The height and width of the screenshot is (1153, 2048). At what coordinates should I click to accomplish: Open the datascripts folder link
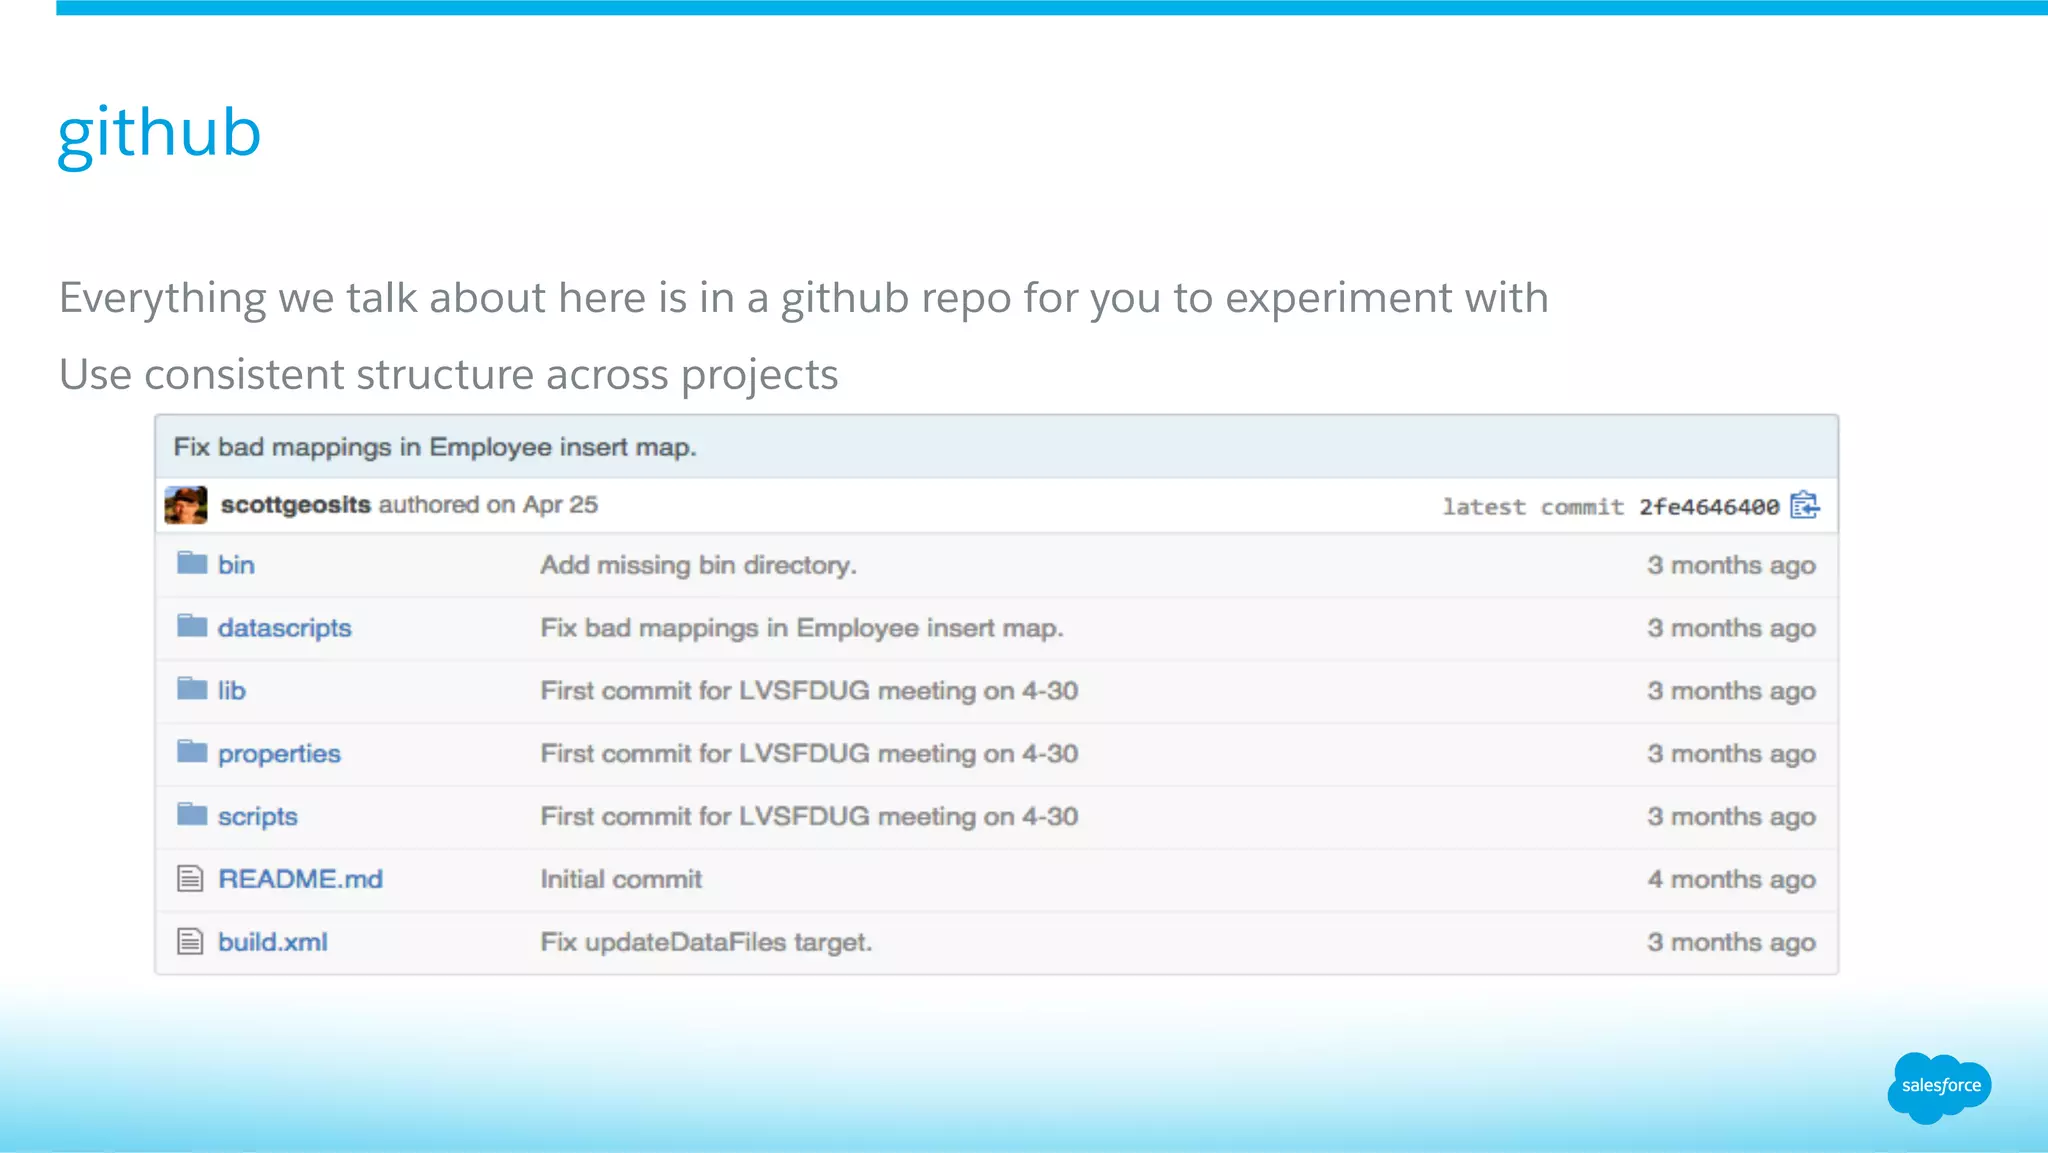coord(285,628)
